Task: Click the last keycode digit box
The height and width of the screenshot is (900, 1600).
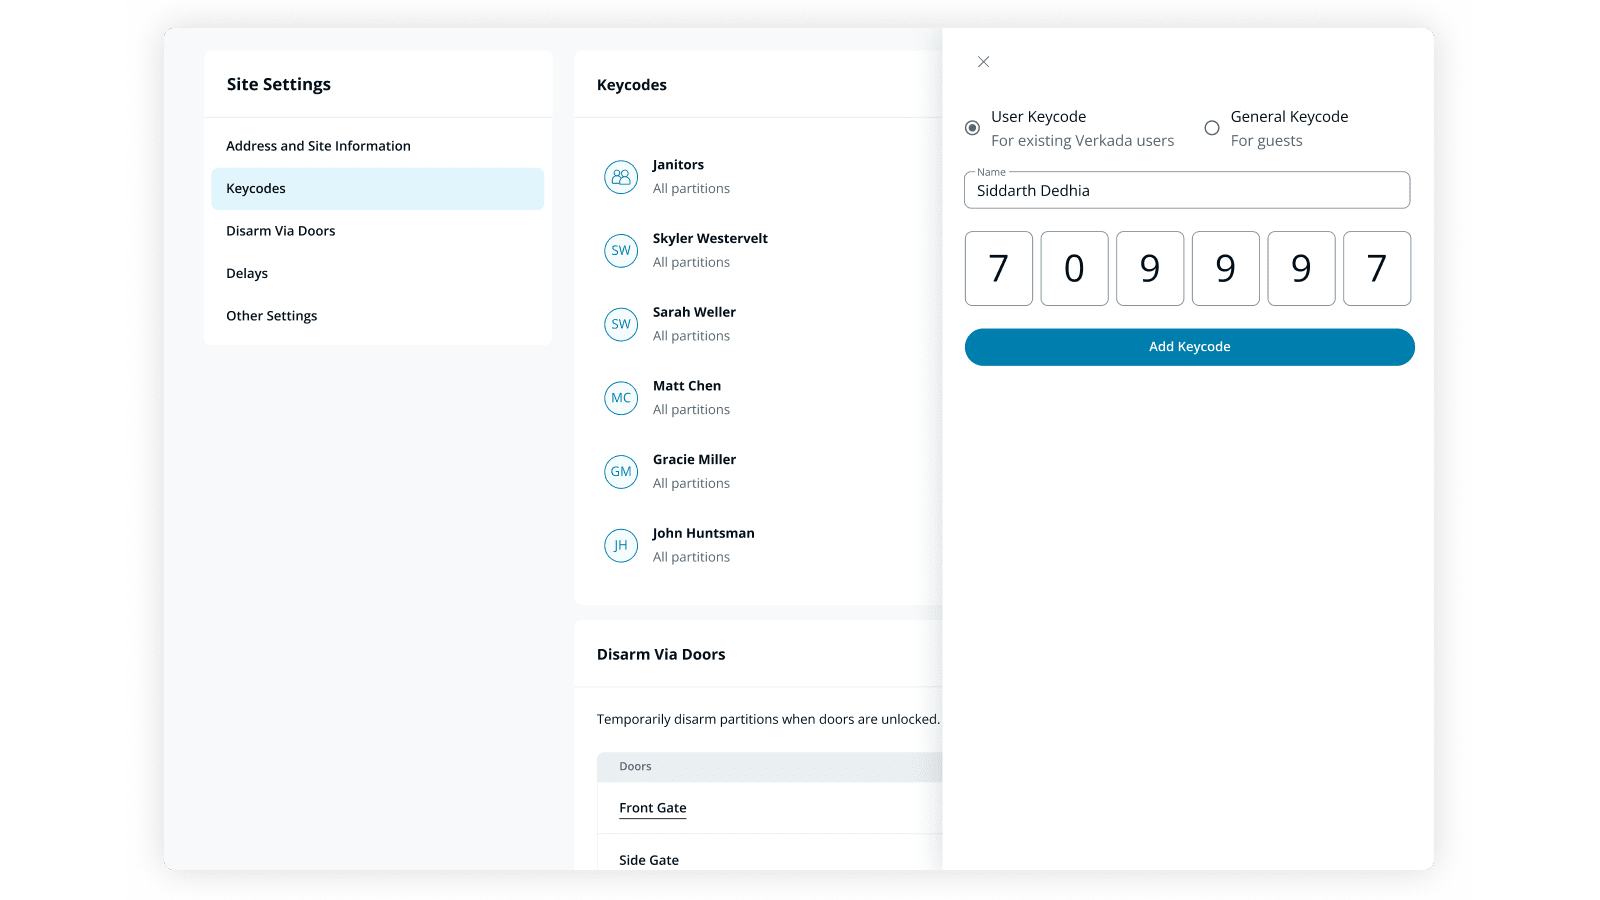Action: [1376, 269]
